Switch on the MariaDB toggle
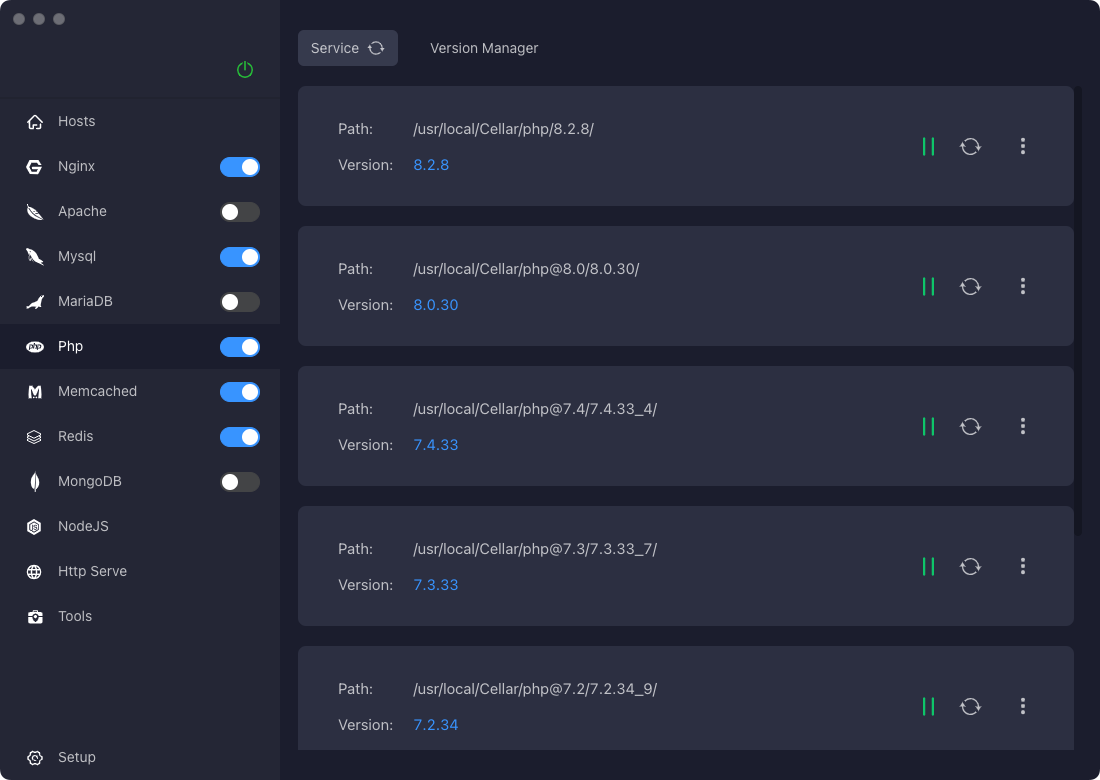Image resolution: width=1100 pixels, height=780 pixels. (x=240, y=302)
